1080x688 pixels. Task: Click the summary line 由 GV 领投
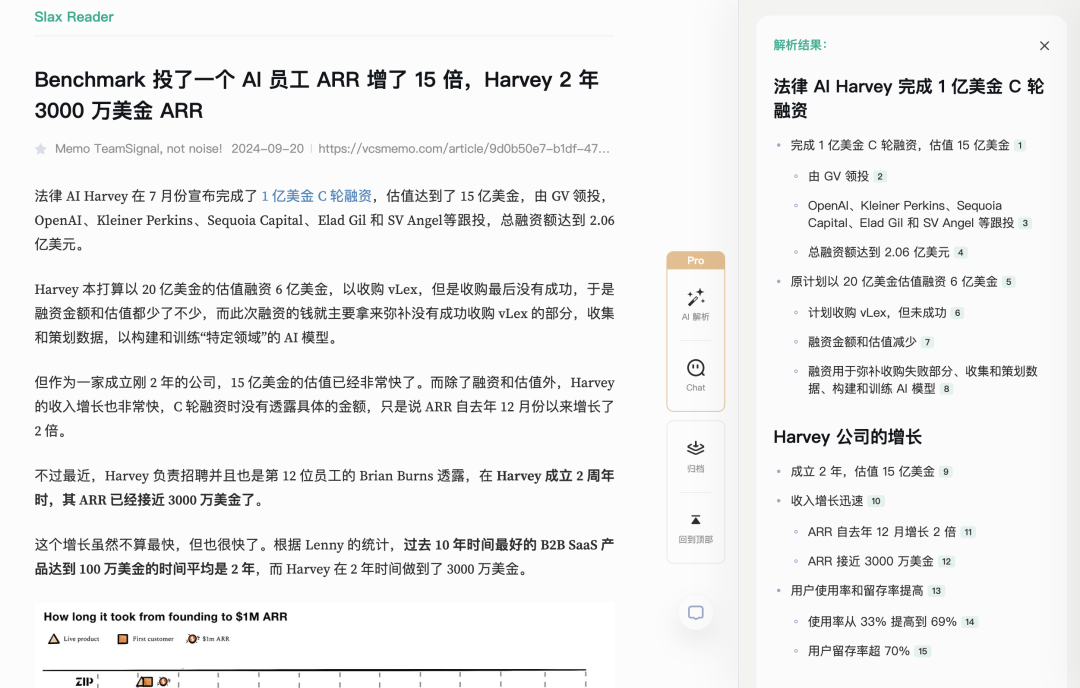[x=838, y=177]
